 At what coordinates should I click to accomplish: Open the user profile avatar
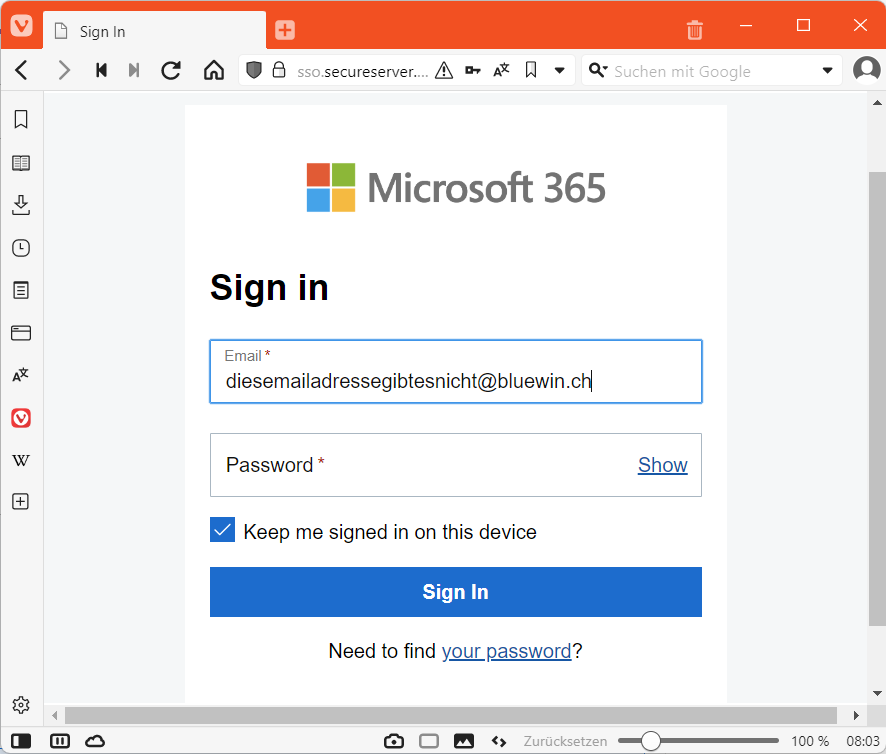(x=866, y=70)
